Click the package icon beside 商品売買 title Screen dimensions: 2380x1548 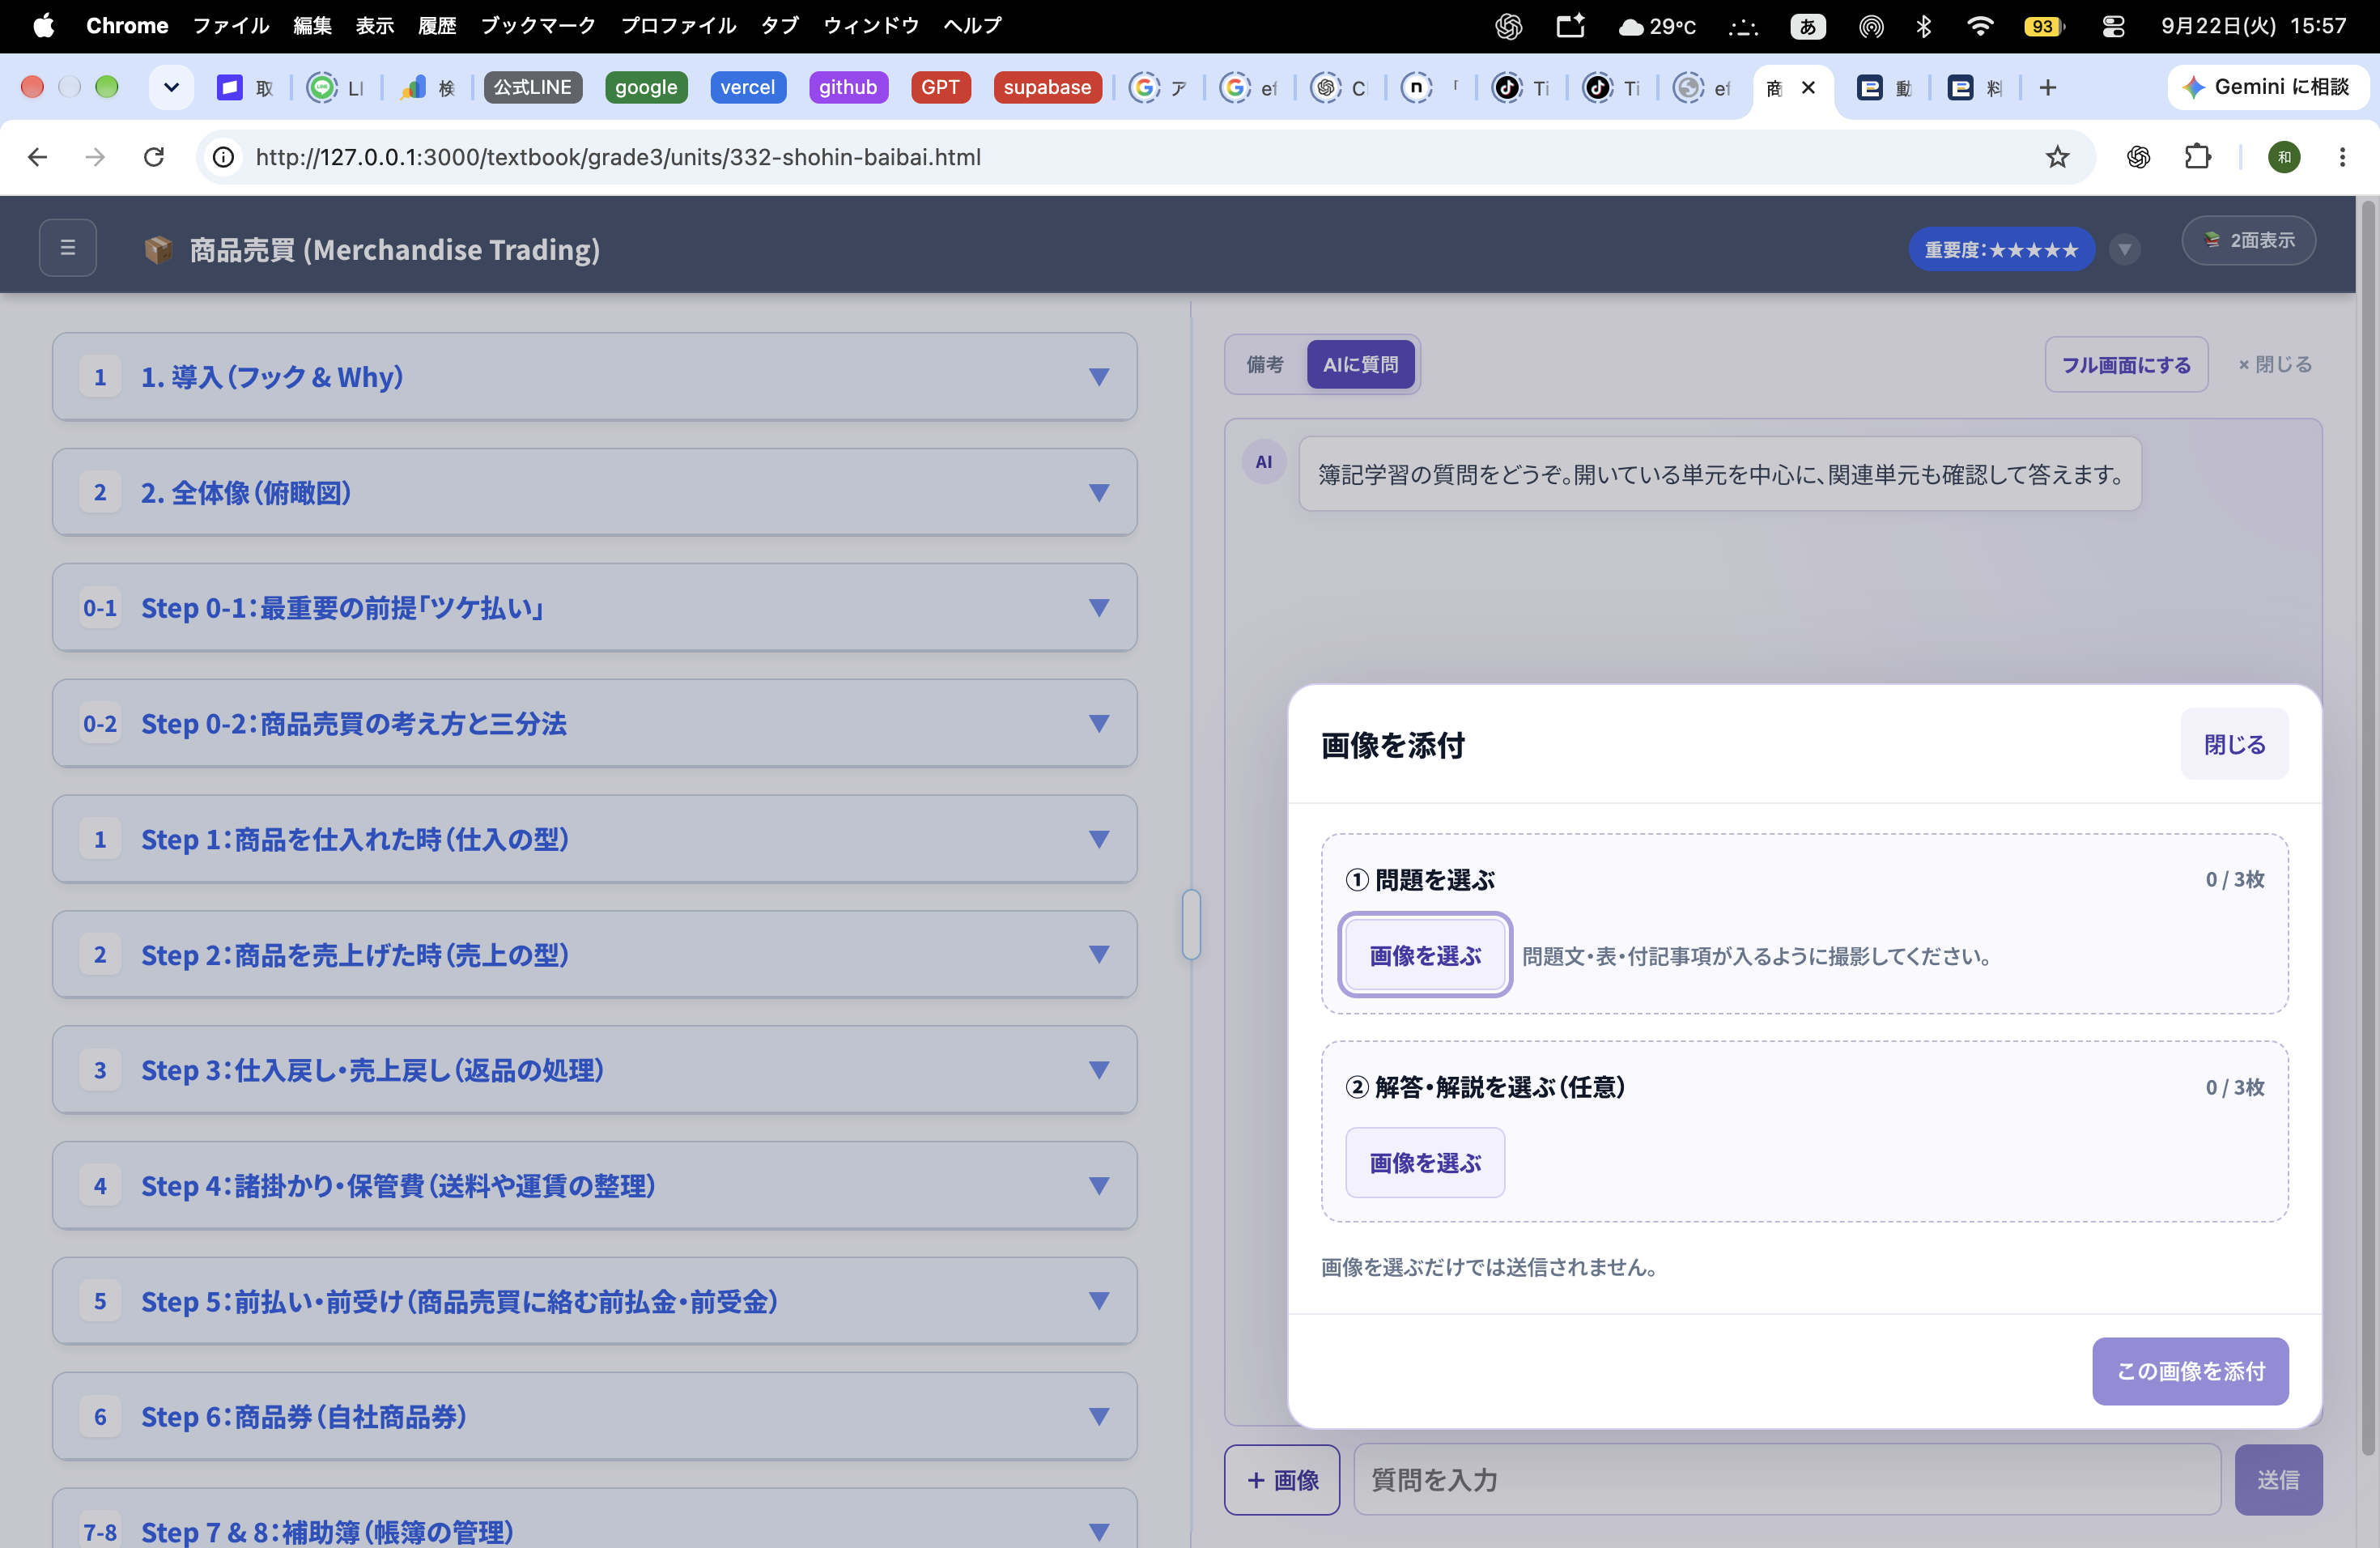tap(158, 249)
